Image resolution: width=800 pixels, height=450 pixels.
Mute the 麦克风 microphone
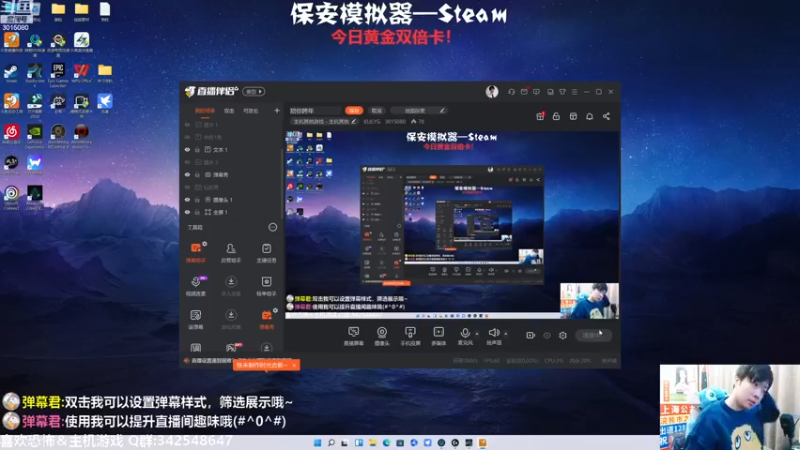point(465,336)
